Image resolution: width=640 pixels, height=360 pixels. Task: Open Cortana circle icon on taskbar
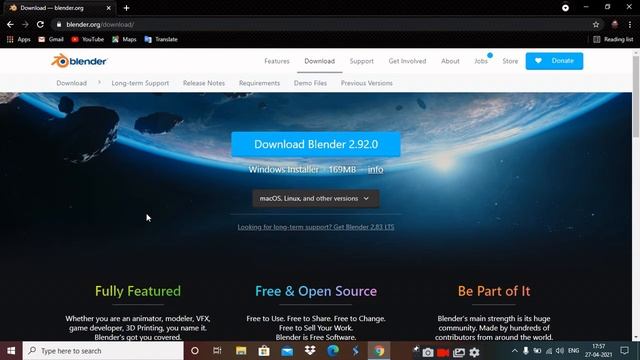[x=195, y=351]
